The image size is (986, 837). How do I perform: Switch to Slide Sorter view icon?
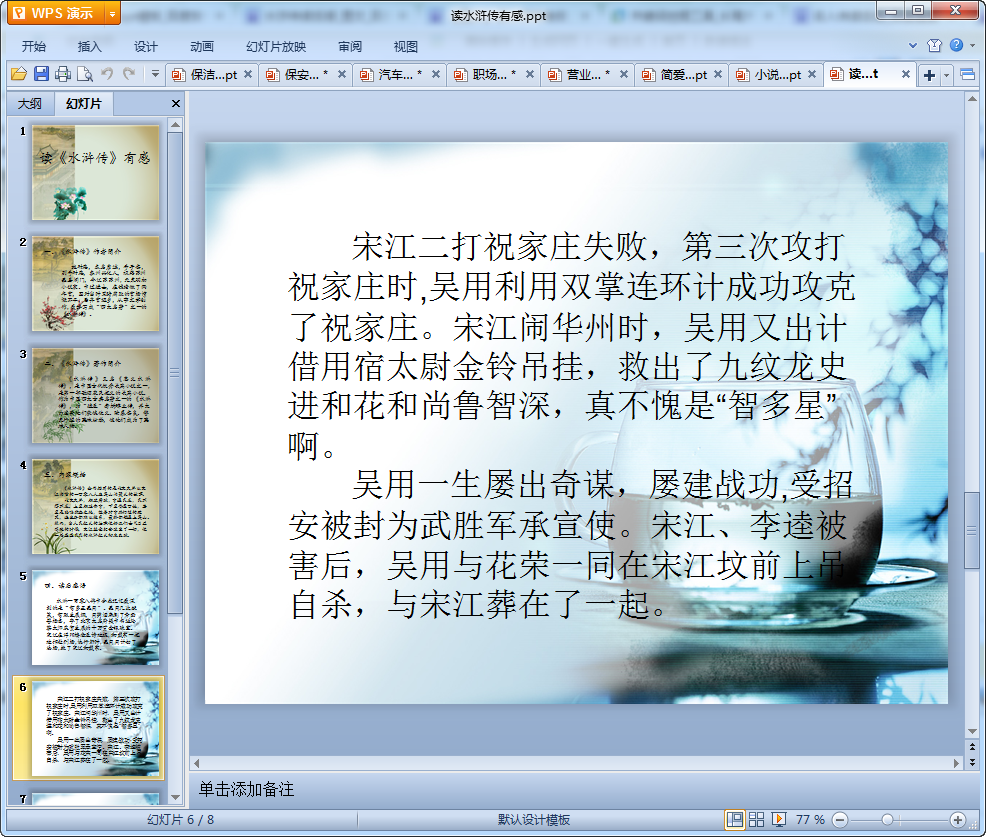(756, 819)
